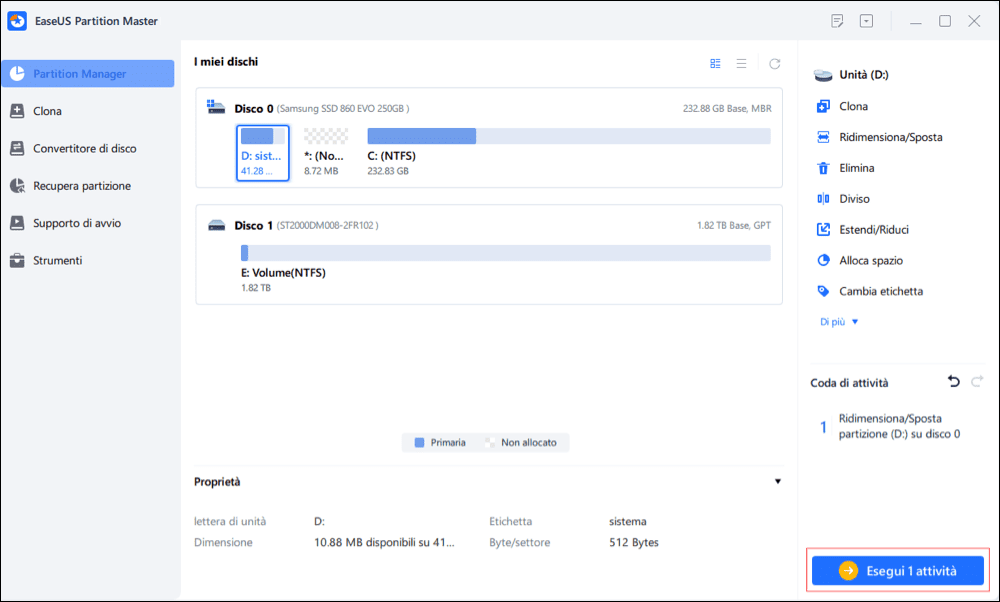Screen dimensions: 1000x602
Task: Refresh the disk list
Action: coord(774,64)
